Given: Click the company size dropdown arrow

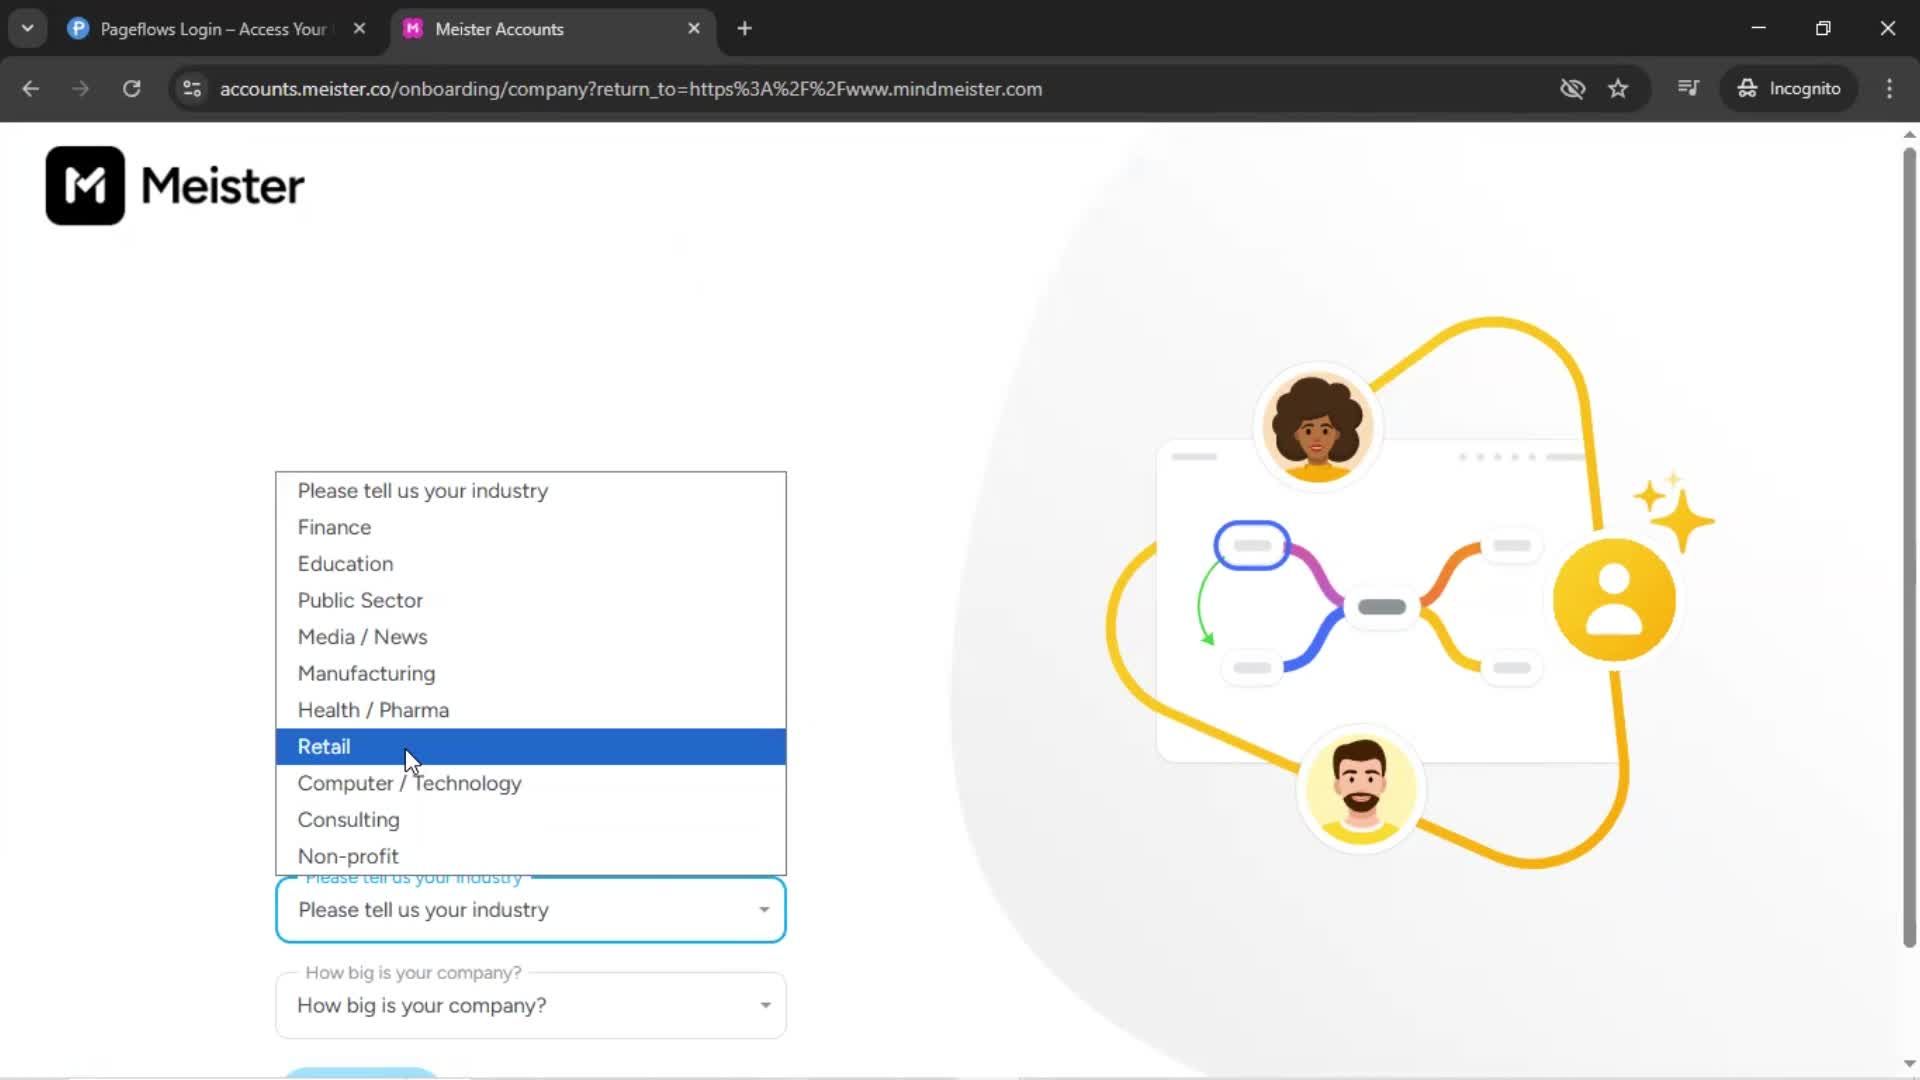Looking at the screenshot, I should point(765,1005).
